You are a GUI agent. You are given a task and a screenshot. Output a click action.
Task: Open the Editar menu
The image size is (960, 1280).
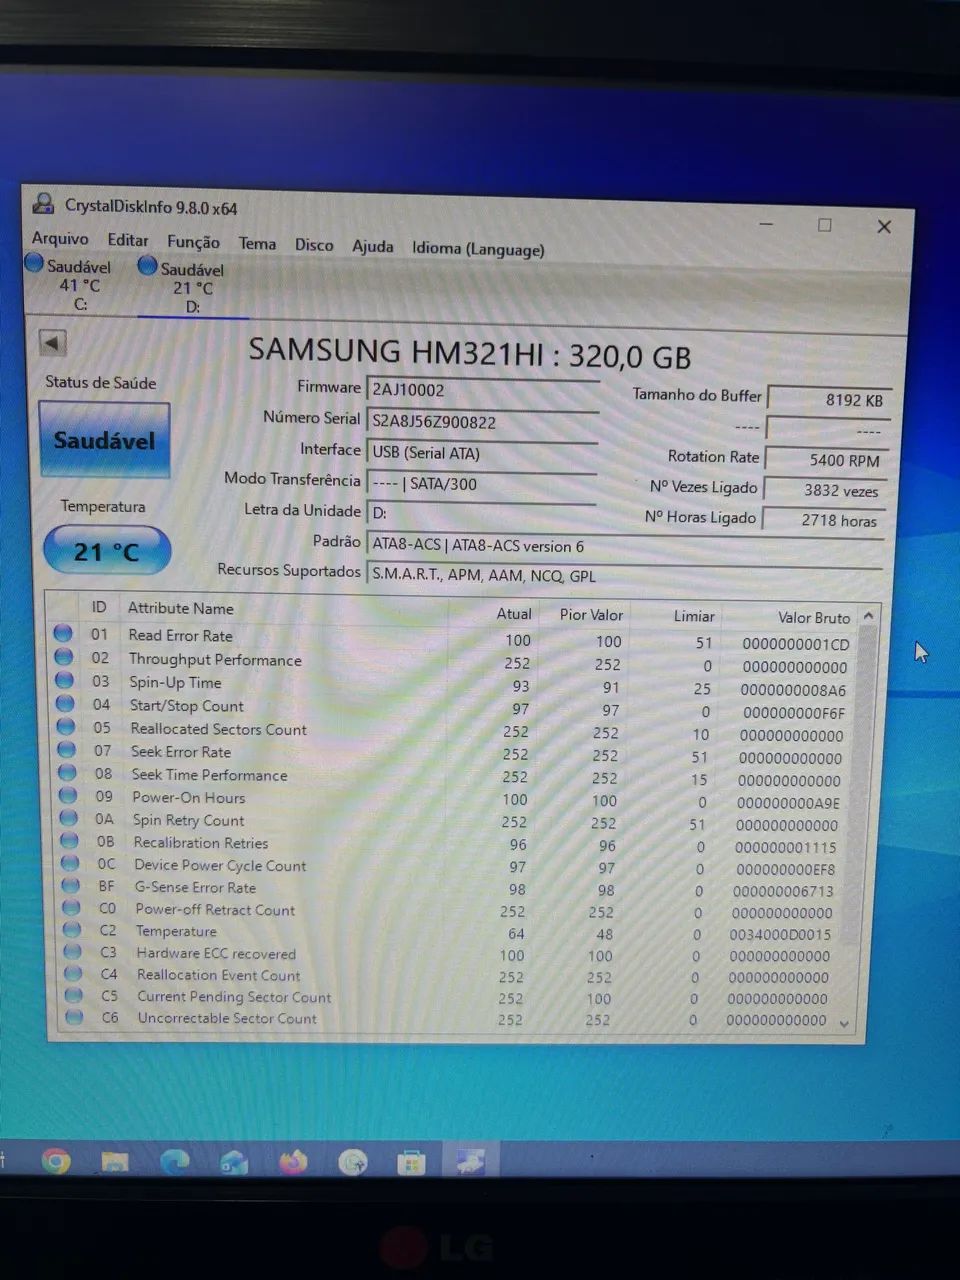(x=128, y=240)
